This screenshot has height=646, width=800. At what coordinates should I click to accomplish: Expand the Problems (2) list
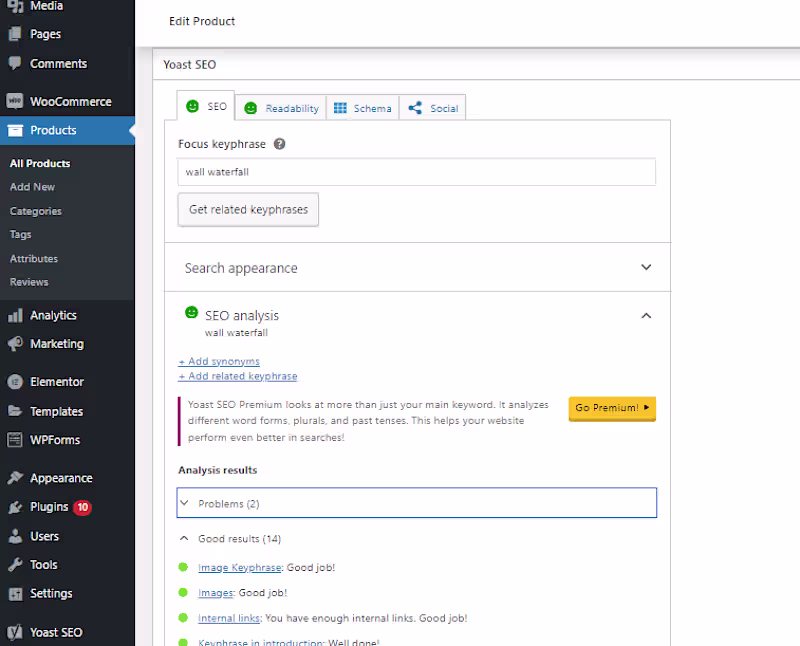416,503
